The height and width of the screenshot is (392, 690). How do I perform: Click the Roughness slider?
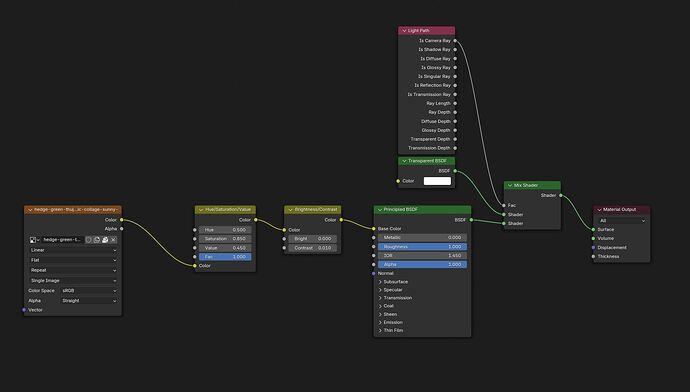422,247
